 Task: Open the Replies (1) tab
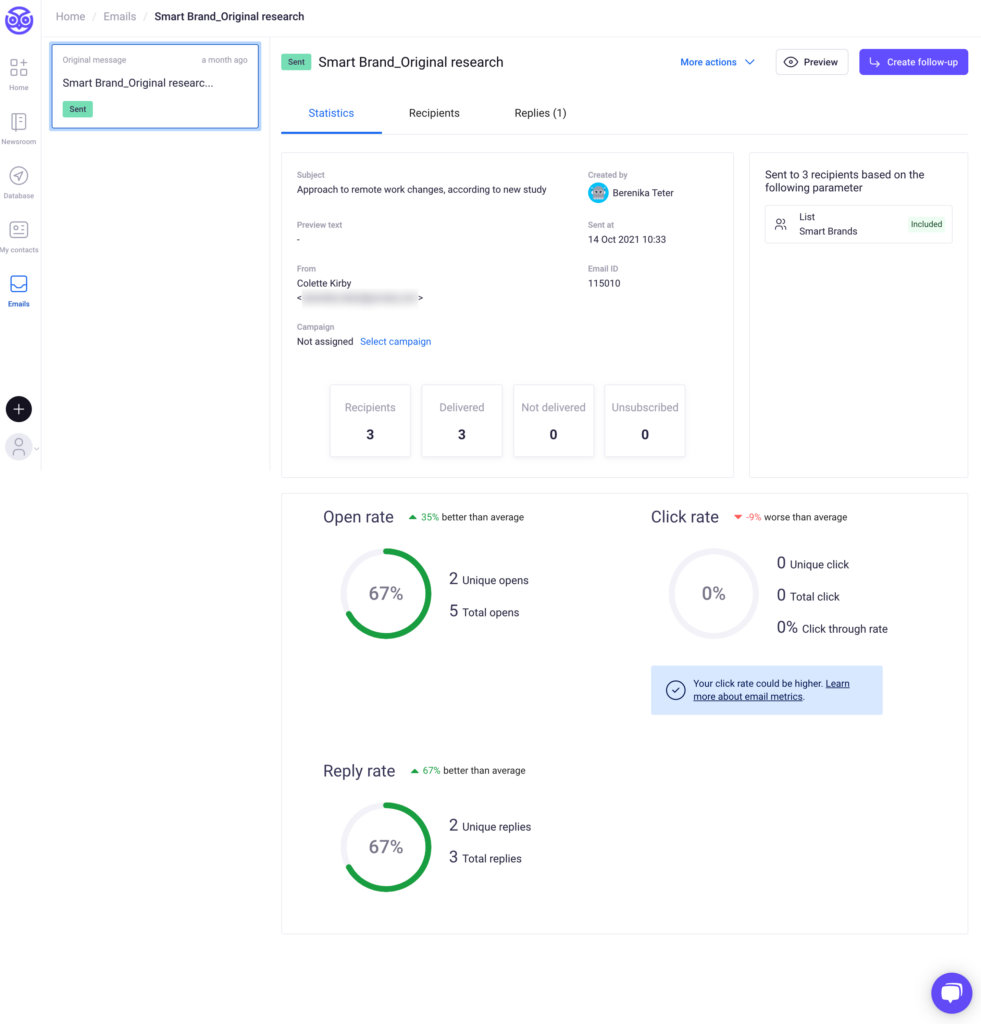[x=540, y=113]
